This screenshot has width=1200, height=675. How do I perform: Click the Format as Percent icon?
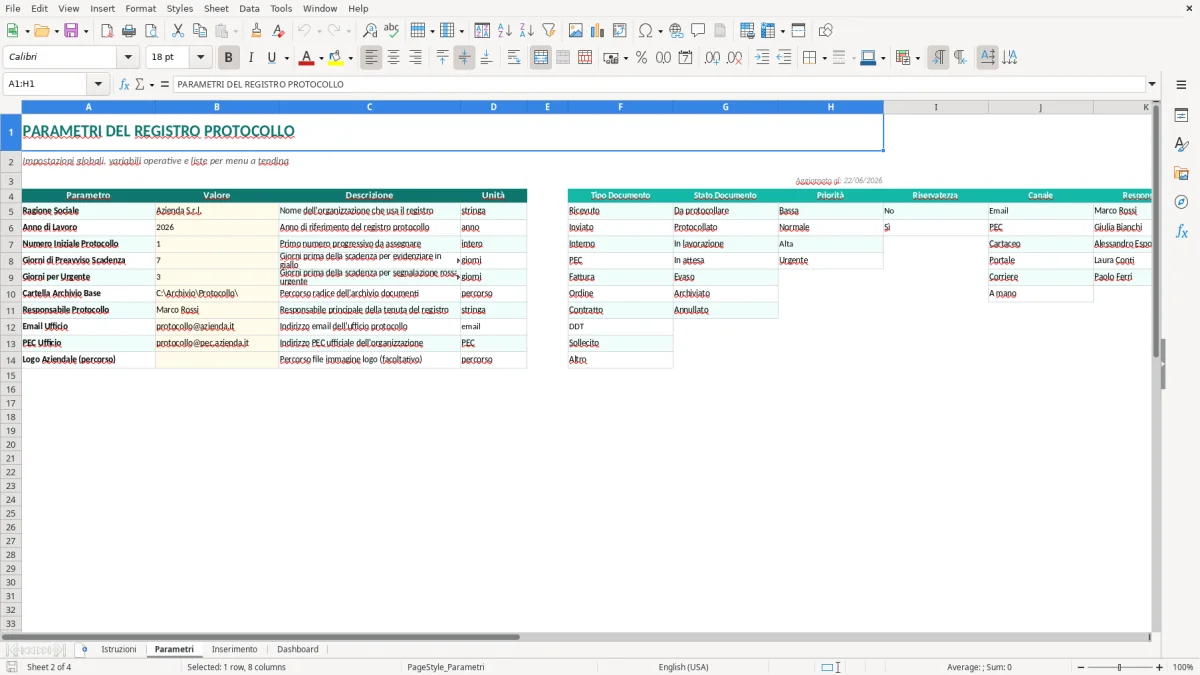click(641, 58)
